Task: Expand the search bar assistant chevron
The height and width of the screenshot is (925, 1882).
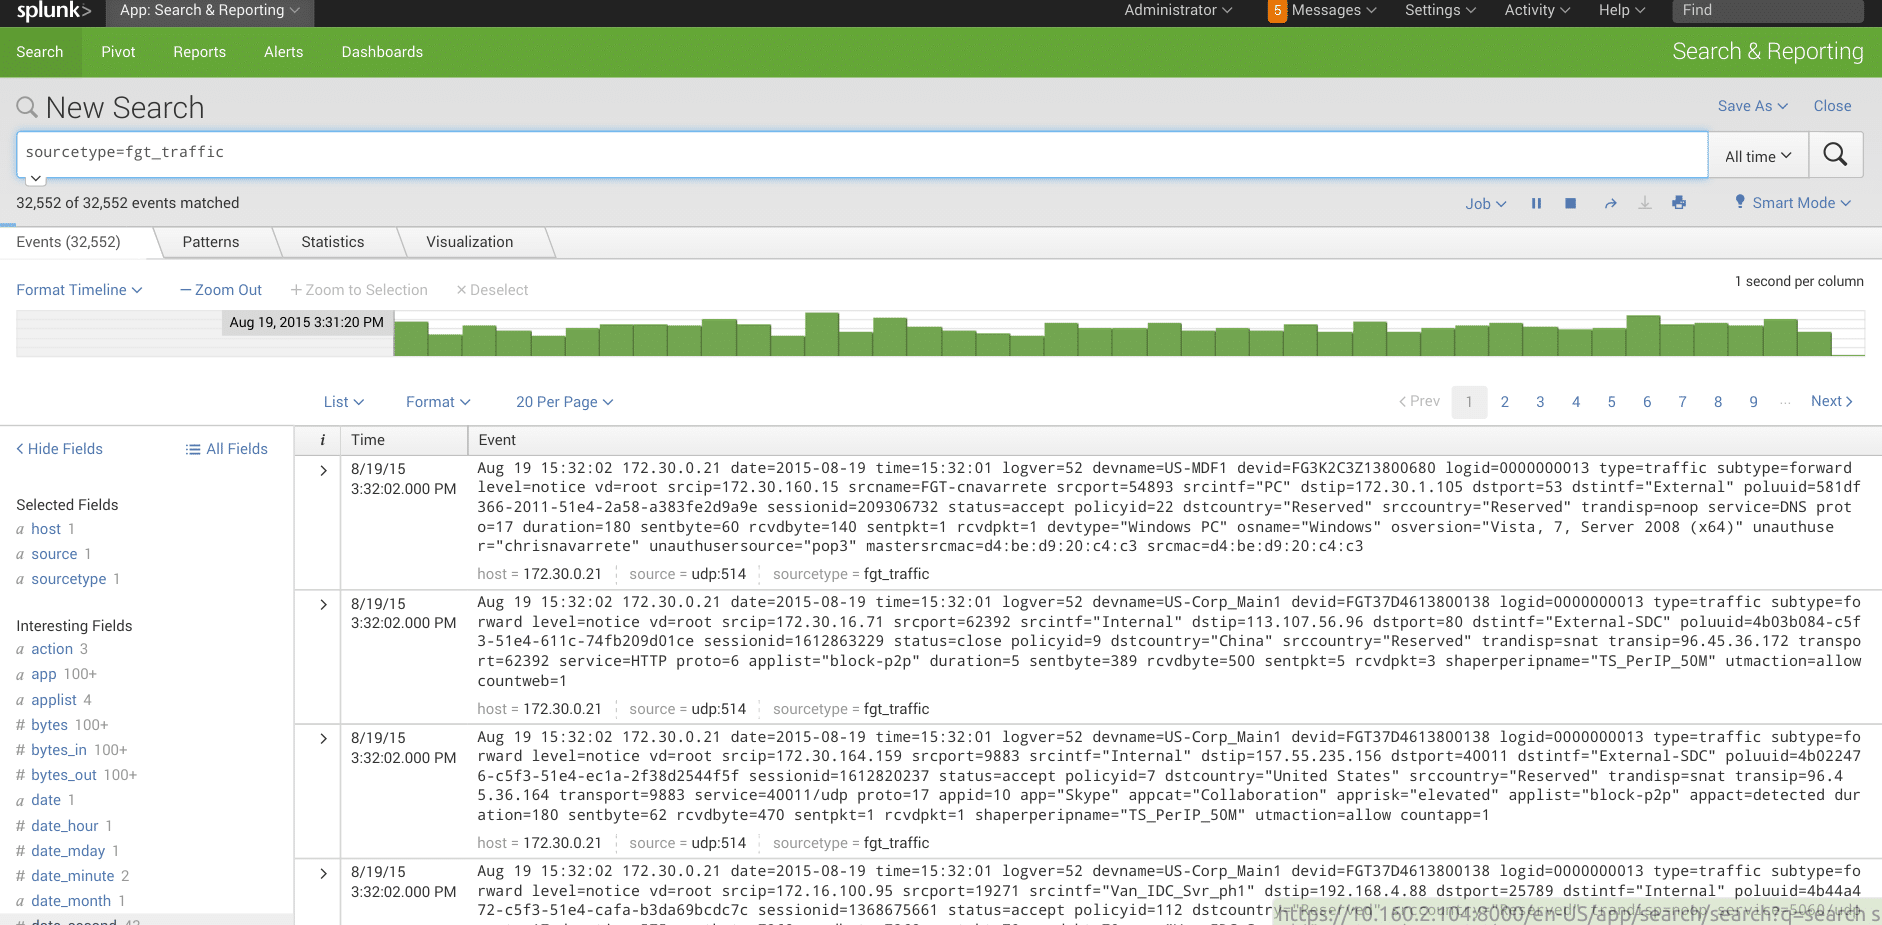Action: (36, 179)
